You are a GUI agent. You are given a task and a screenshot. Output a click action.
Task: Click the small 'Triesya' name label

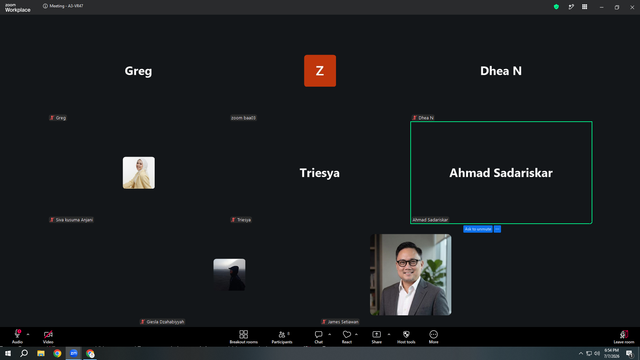[x=241, y=220]
